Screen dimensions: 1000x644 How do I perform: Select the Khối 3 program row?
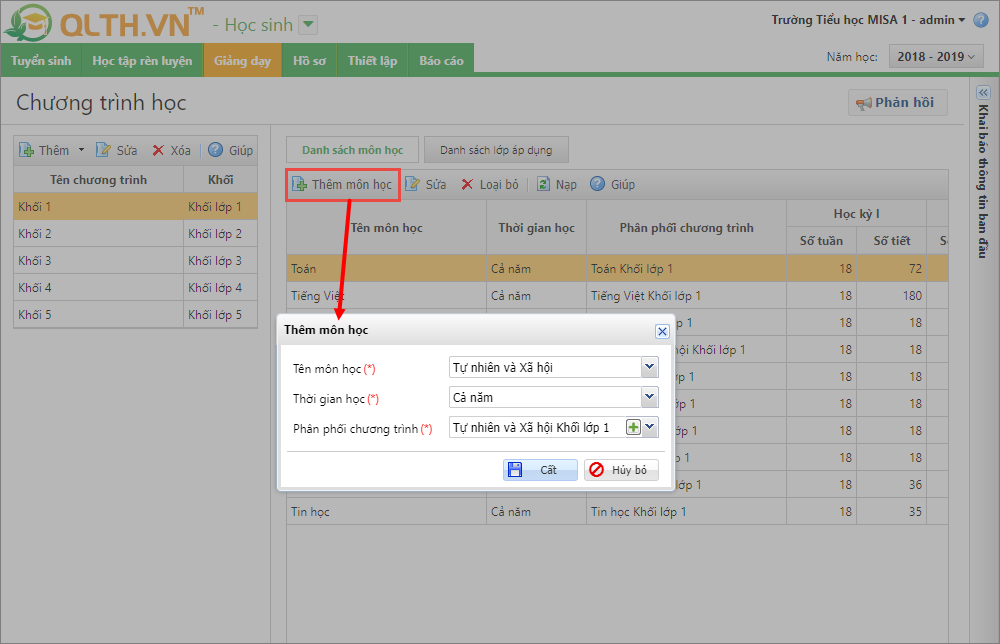(136, 261)
